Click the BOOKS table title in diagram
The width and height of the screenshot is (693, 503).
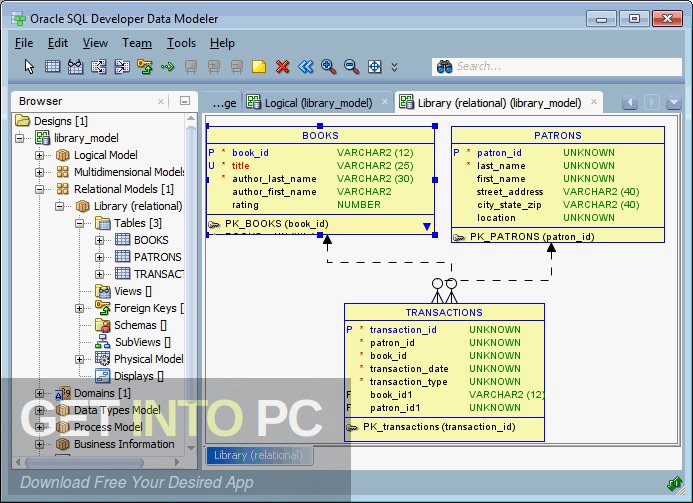coord(320,135)
